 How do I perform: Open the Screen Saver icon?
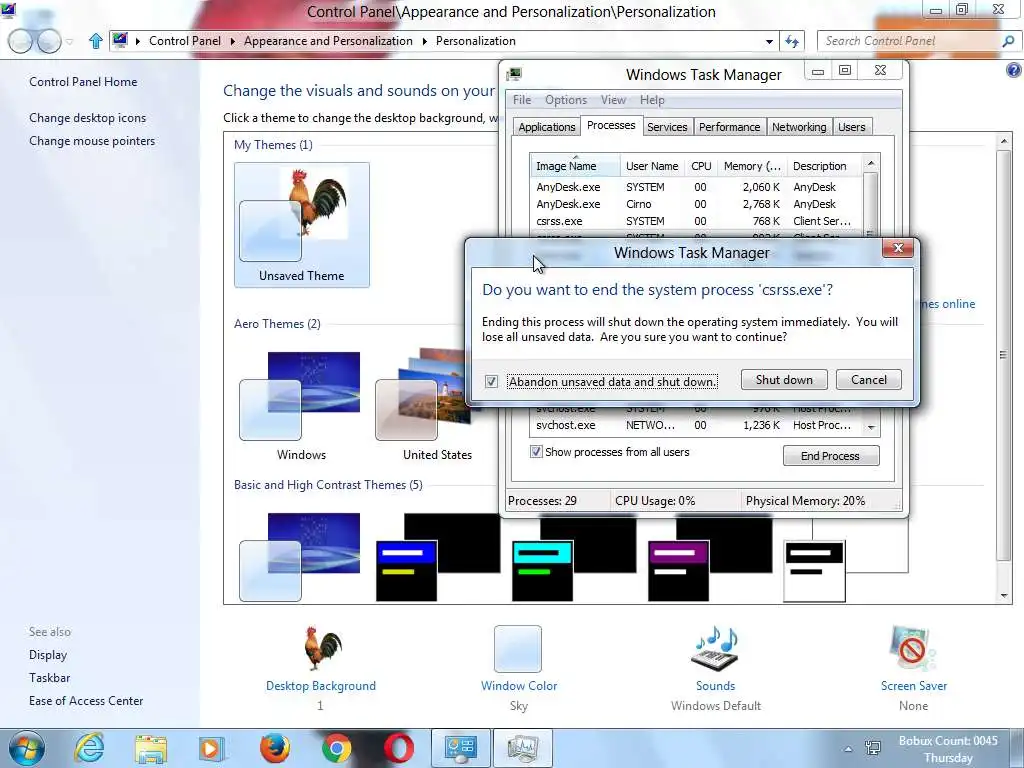click(912, 648)
